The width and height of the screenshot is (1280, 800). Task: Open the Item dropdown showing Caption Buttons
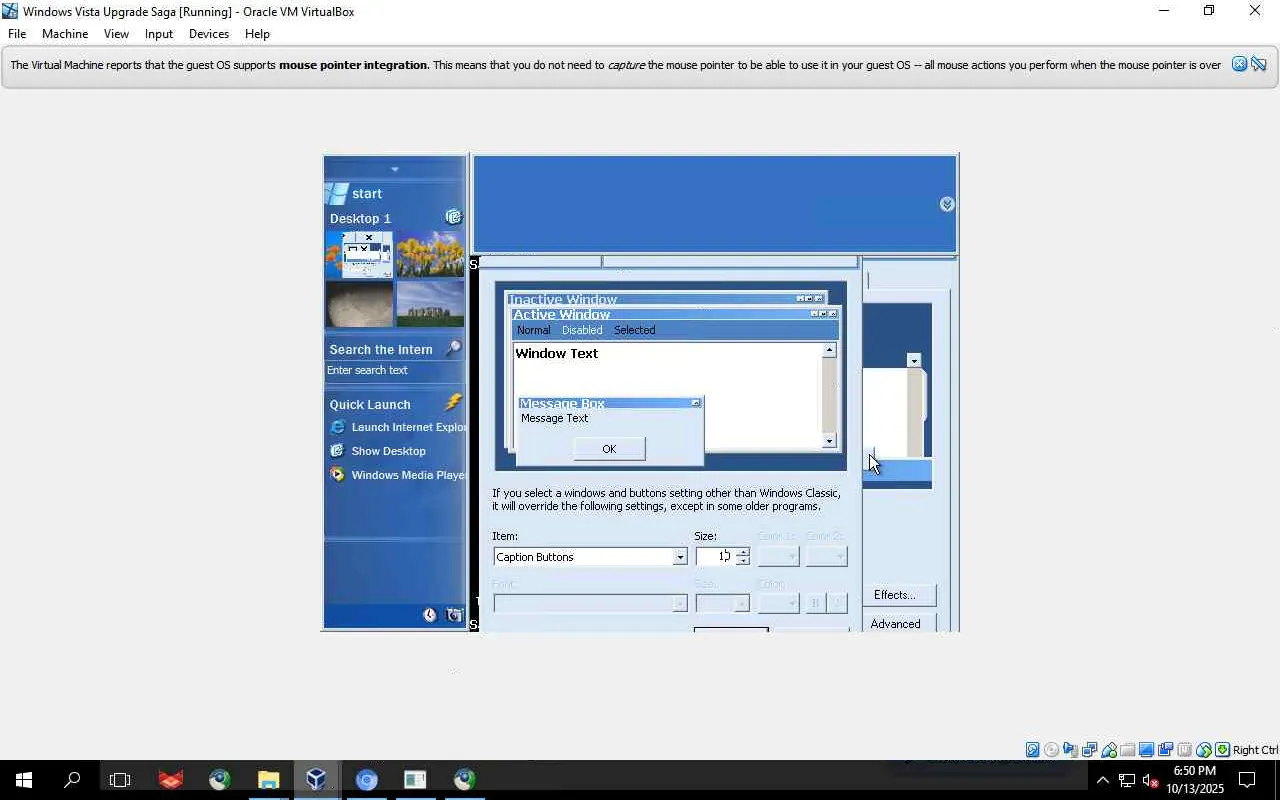(680, 557)
